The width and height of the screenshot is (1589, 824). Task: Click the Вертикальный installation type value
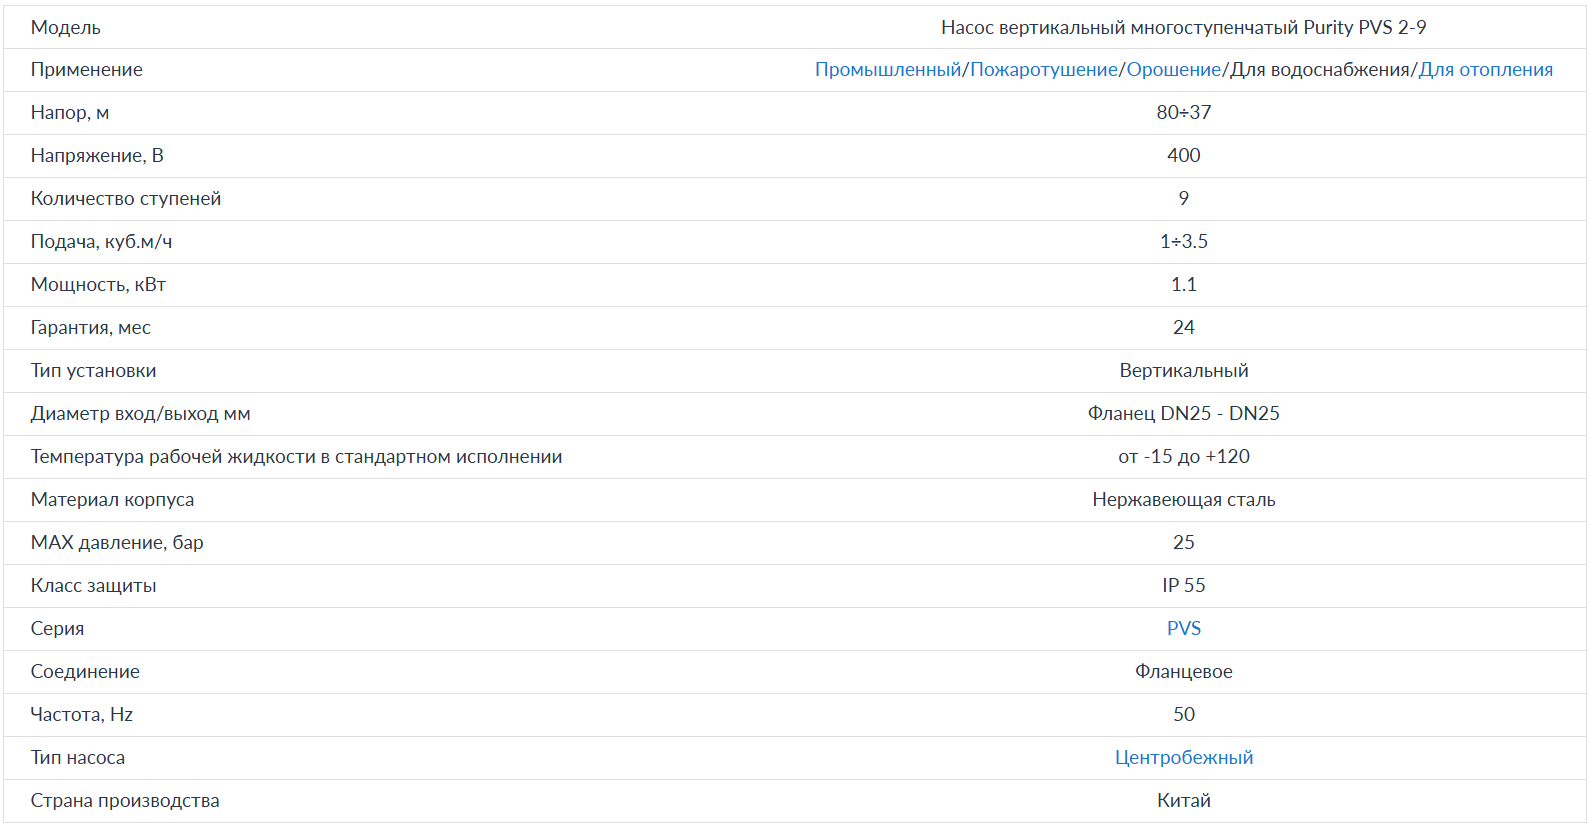coord(1184,371)
